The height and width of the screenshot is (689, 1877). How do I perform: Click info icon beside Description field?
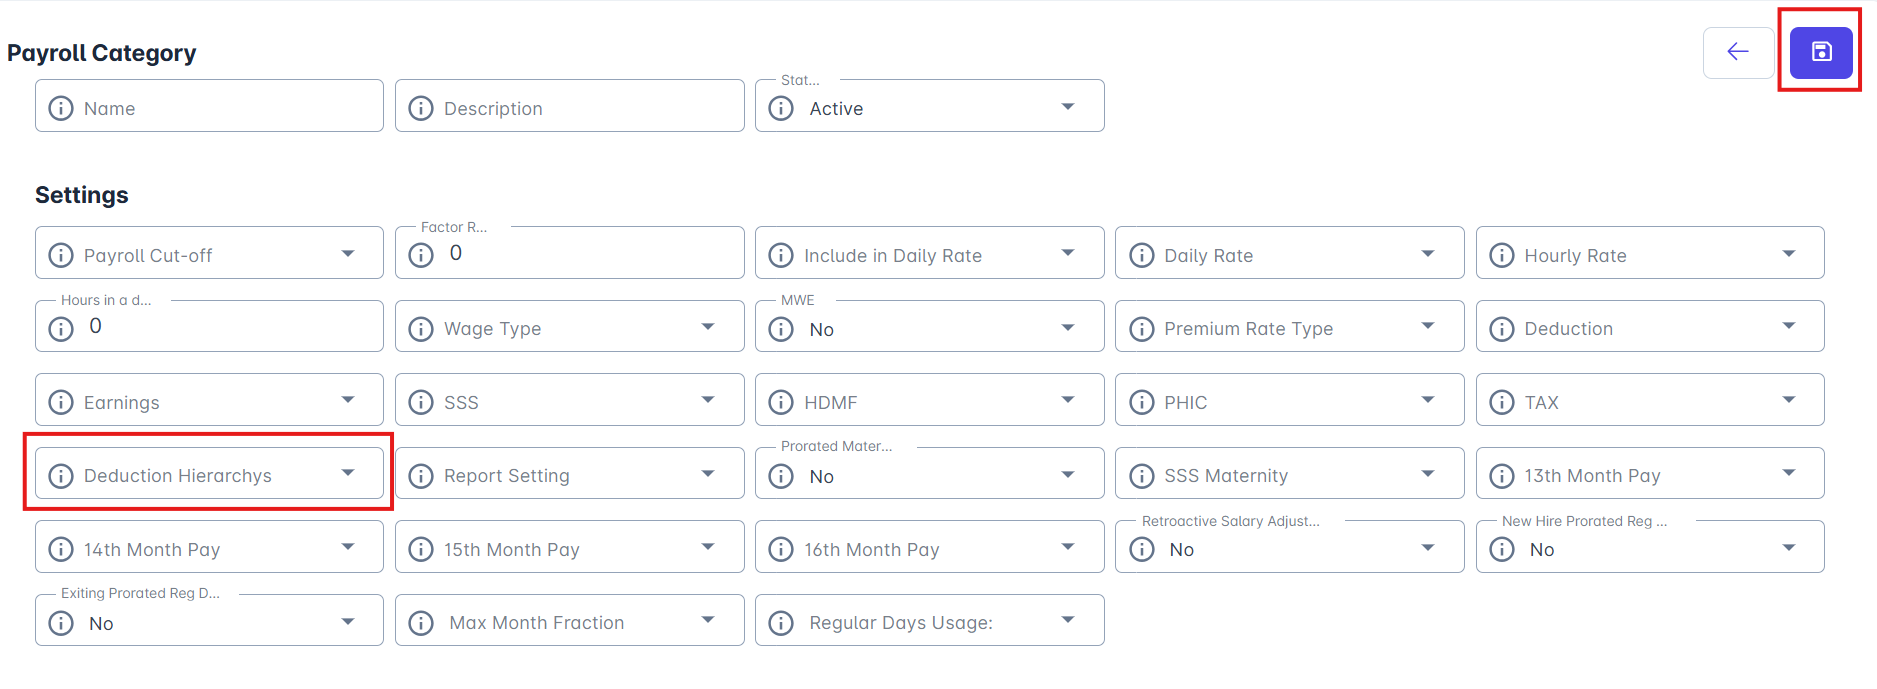421,108
